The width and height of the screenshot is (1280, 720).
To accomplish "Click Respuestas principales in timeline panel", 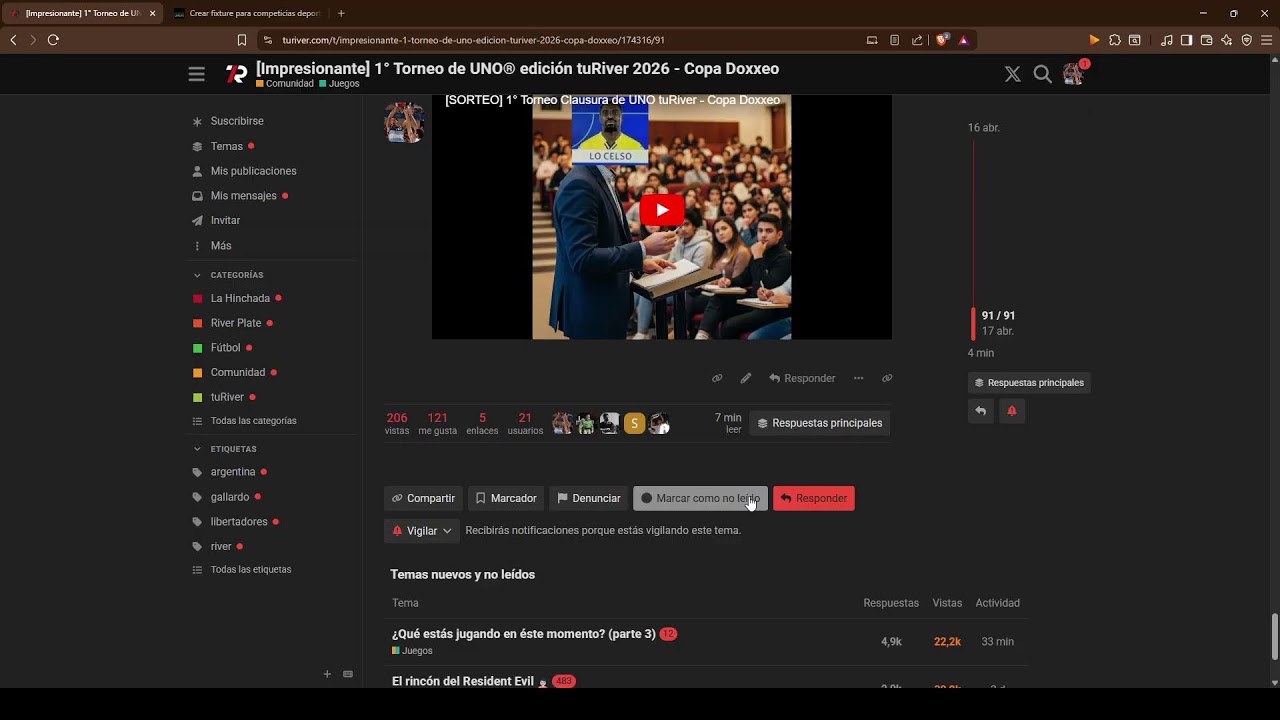I will pos(1029,383).
